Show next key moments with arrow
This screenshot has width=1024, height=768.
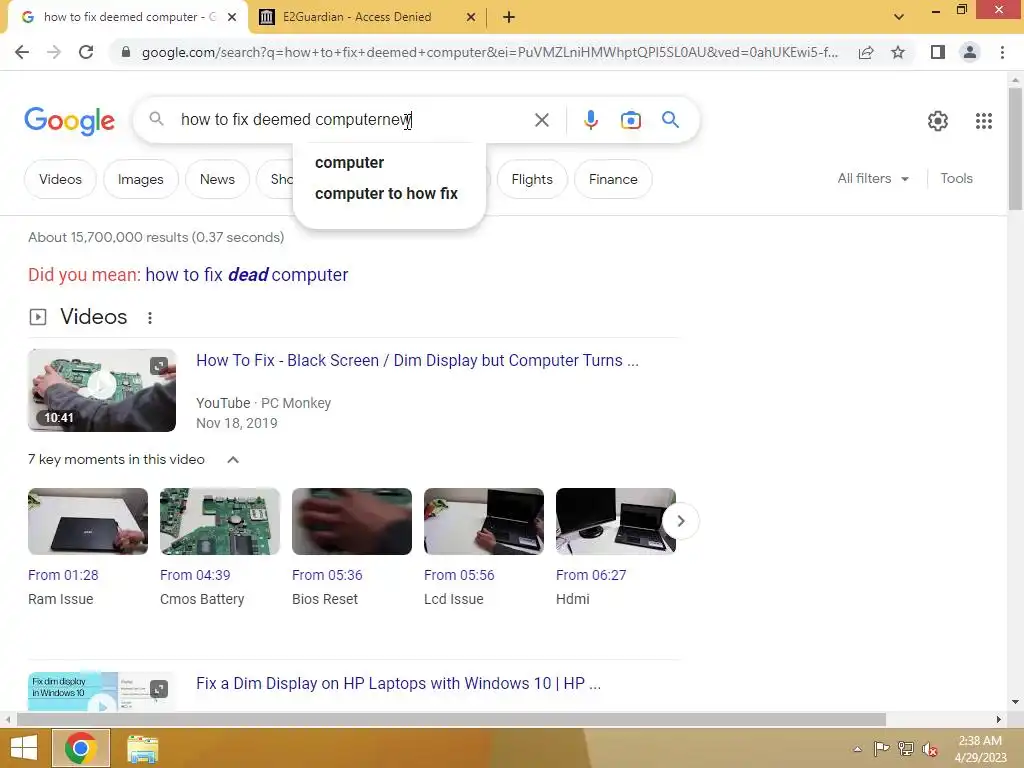click(x=680, y=521)
